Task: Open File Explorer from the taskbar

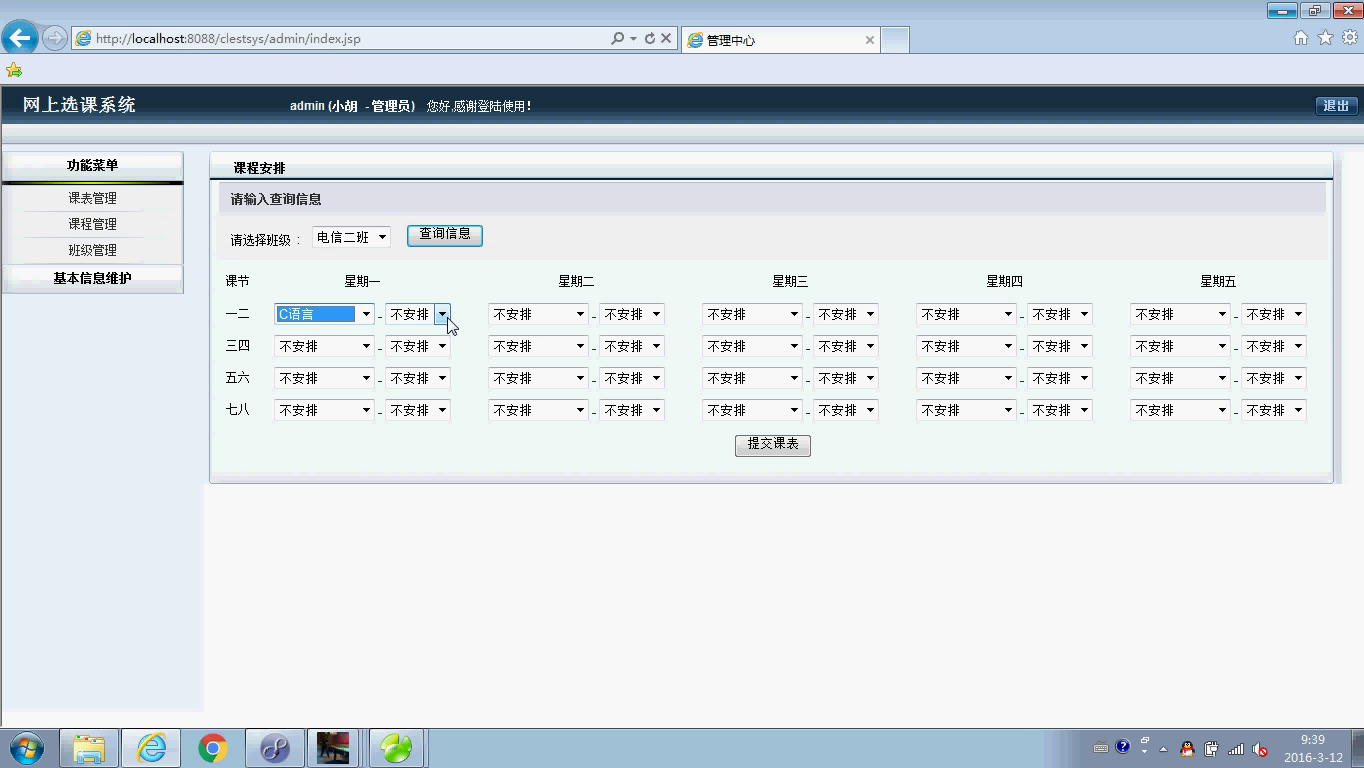Action: [x=89, y=748]
